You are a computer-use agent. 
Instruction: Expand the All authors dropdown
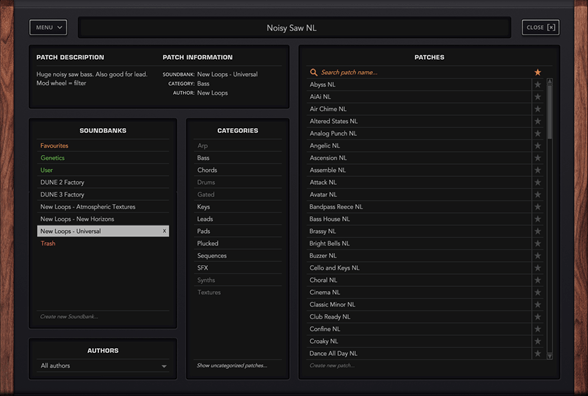(103, 366)
